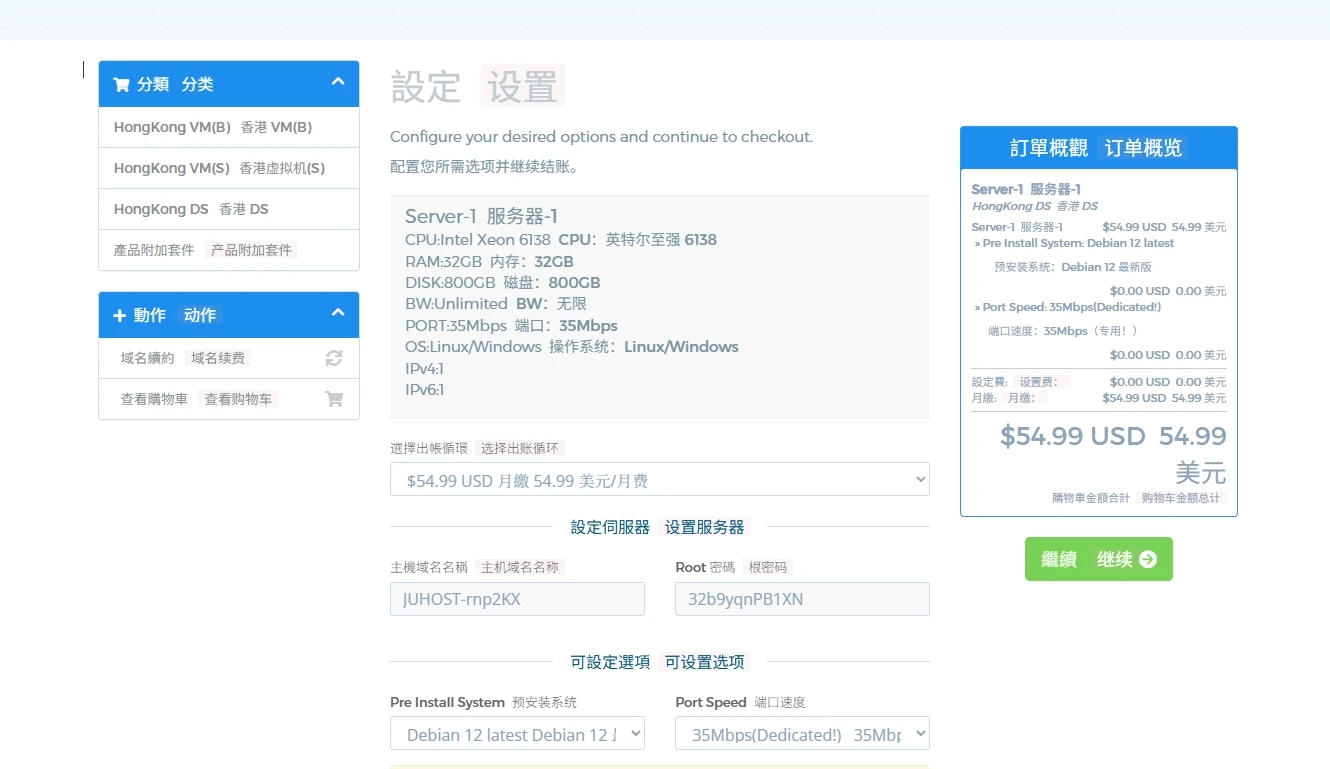
Task: Click the plus icon in Actions header
Action: 120,315
